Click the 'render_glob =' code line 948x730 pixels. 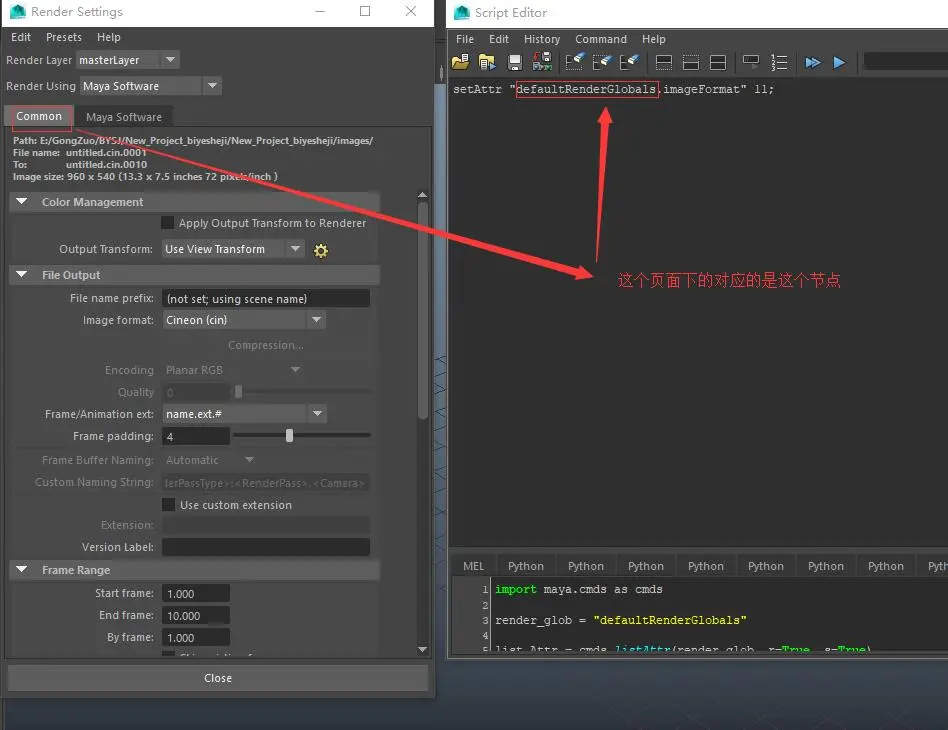tap(620, 620)
